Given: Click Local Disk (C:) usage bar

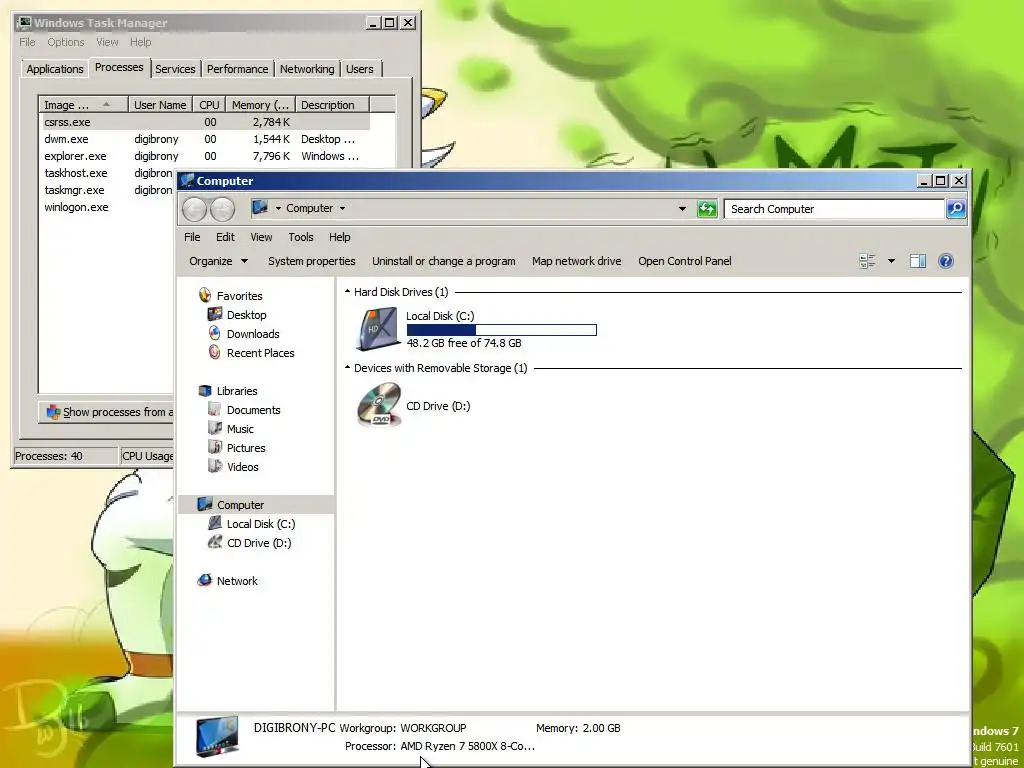Looking at the screenshot, I should click(x=501, y=330).
